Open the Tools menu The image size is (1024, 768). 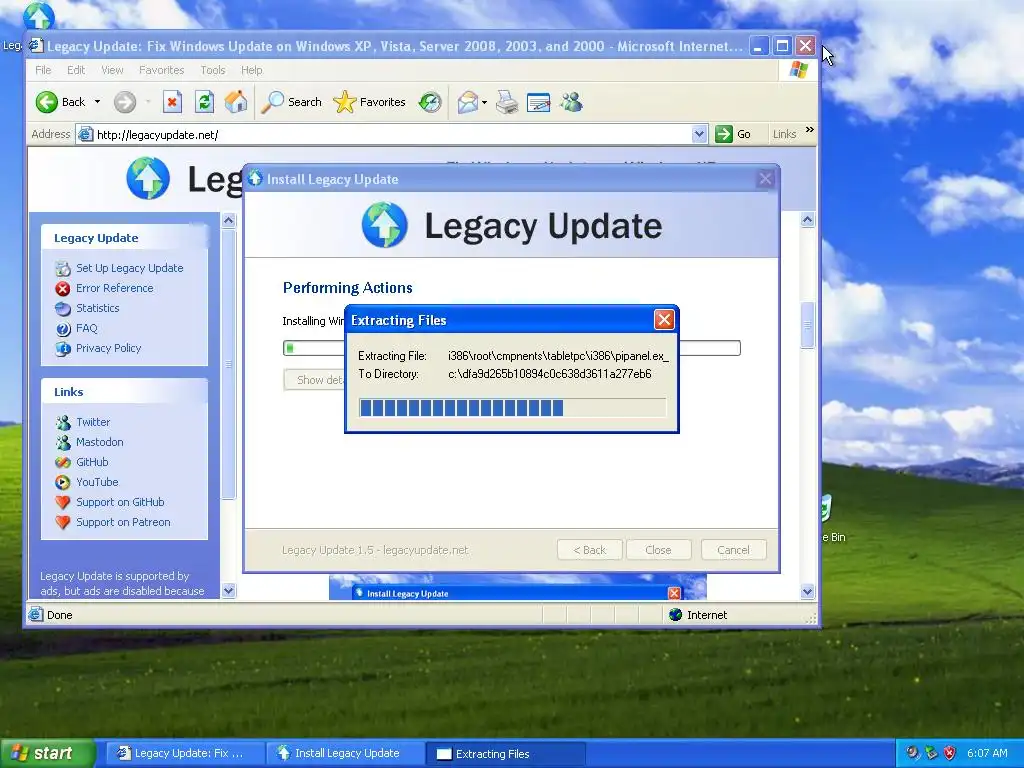click(212, 70)
